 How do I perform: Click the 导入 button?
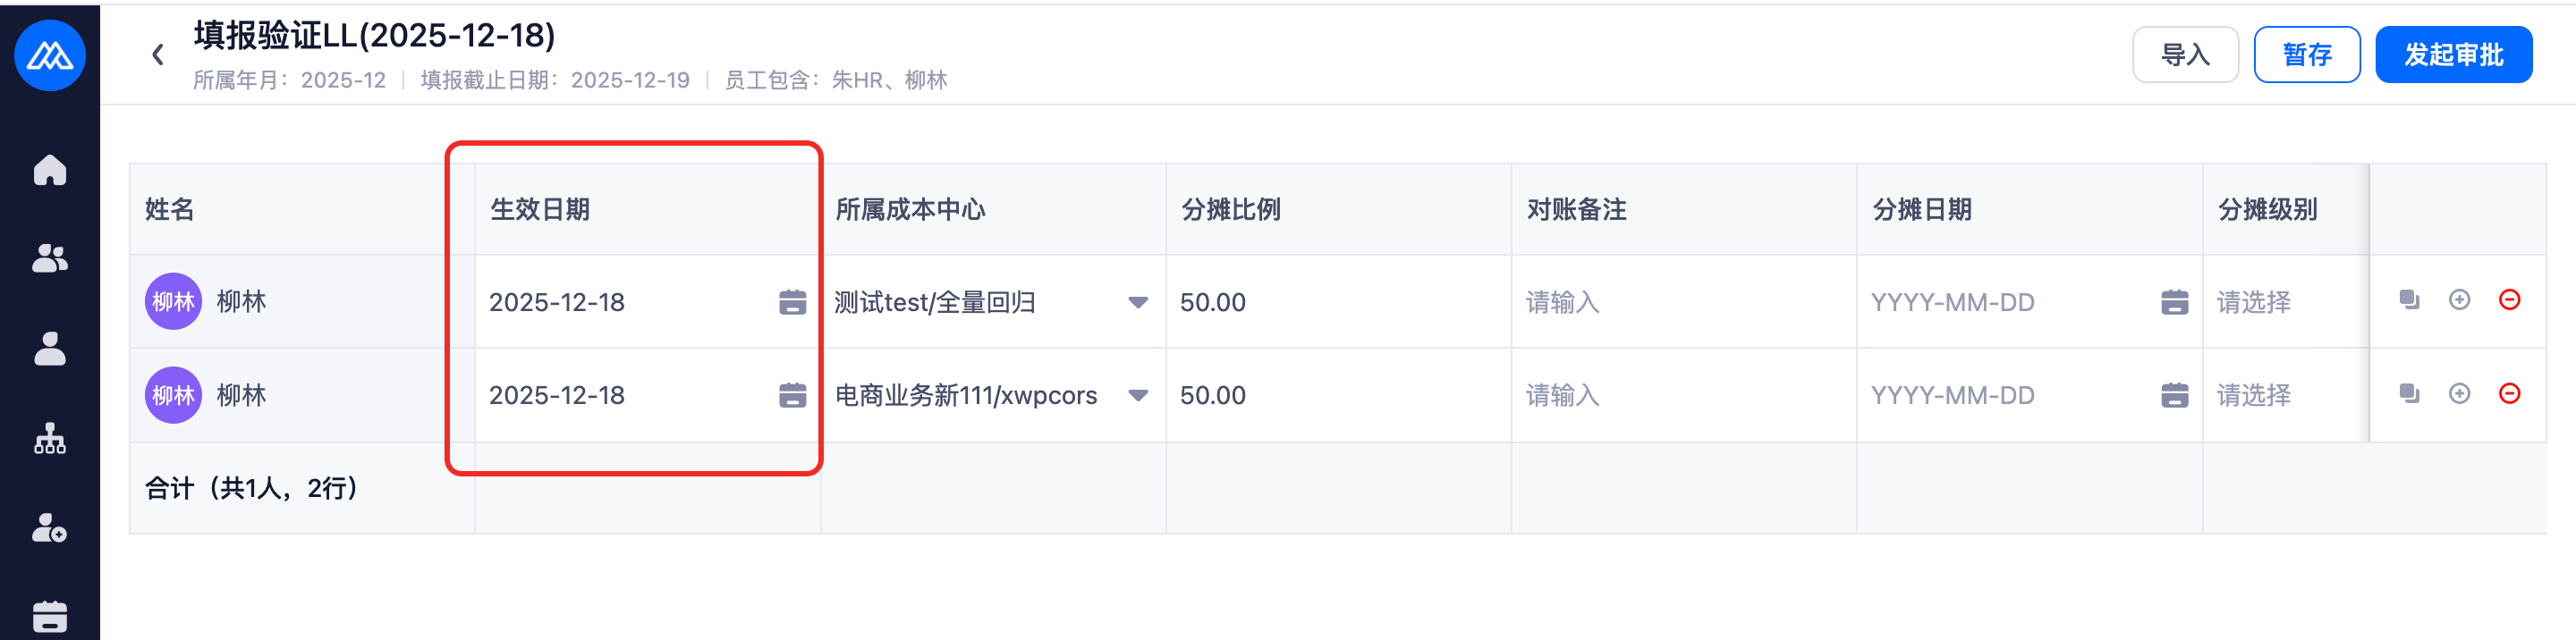pos(2185,55)
